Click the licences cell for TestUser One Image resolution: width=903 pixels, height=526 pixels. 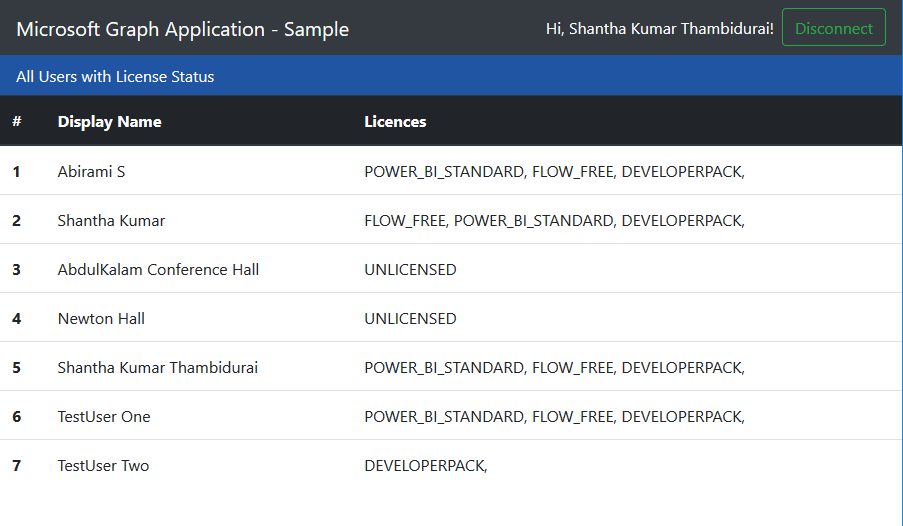tap(555, 417)
